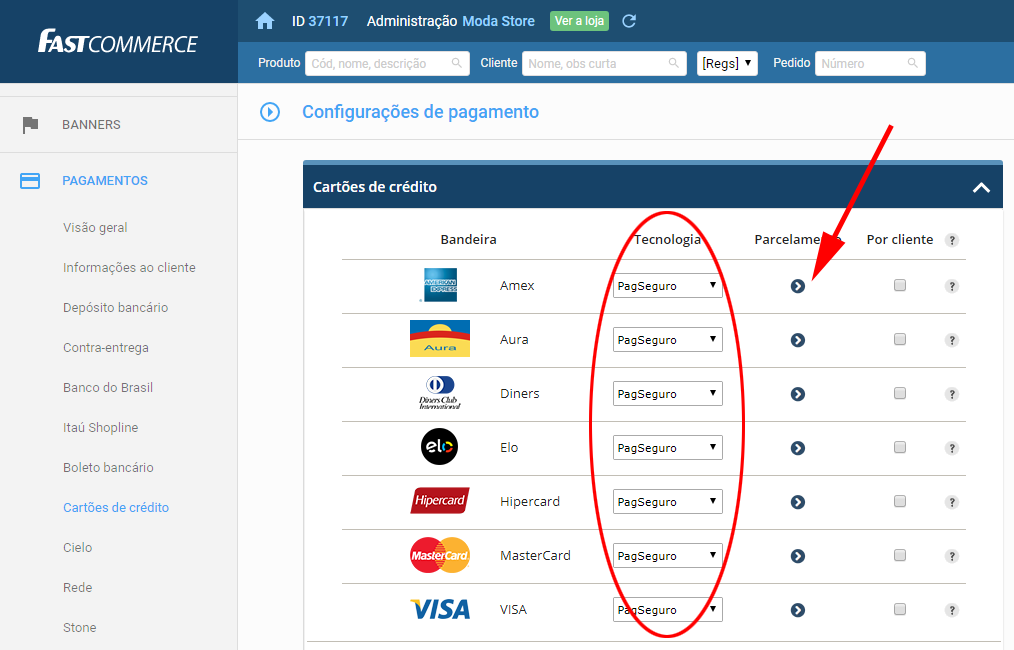Enable Por cliente checkbox for VISA
Viewport: 1014px width, 650px height.
[900, 609]
